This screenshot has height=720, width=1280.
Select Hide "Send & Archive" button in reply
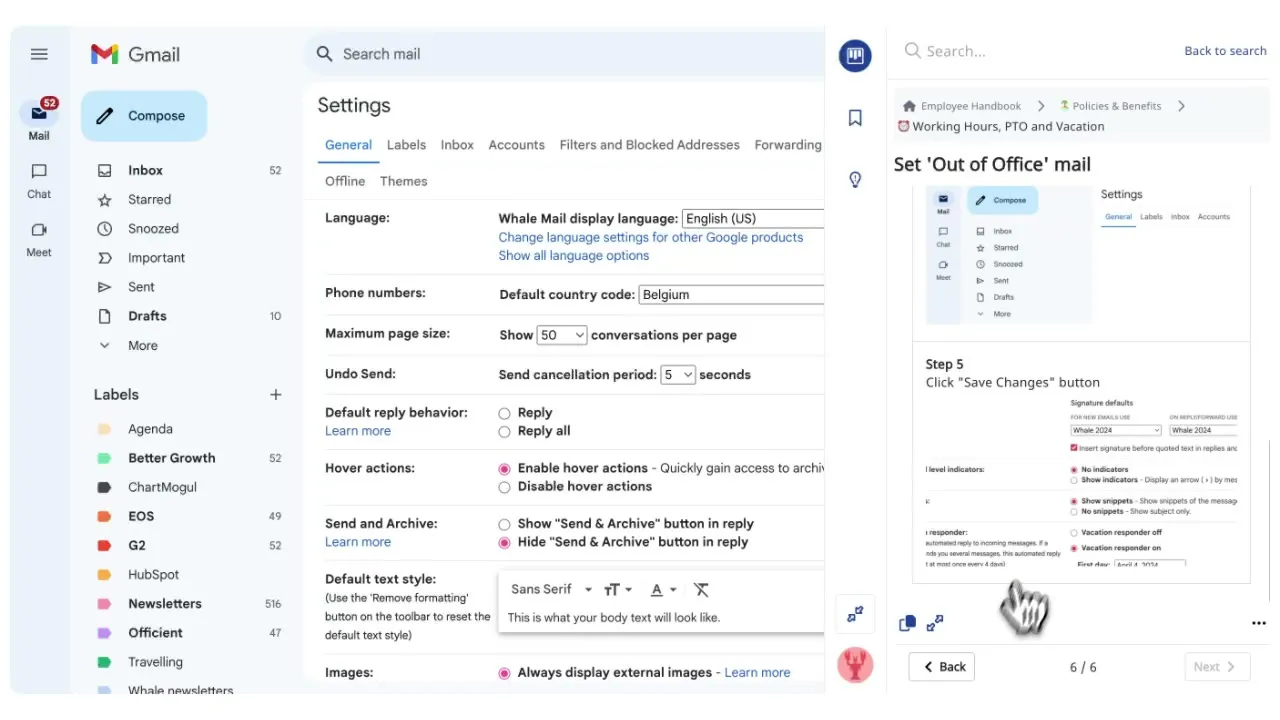(504, 543)
